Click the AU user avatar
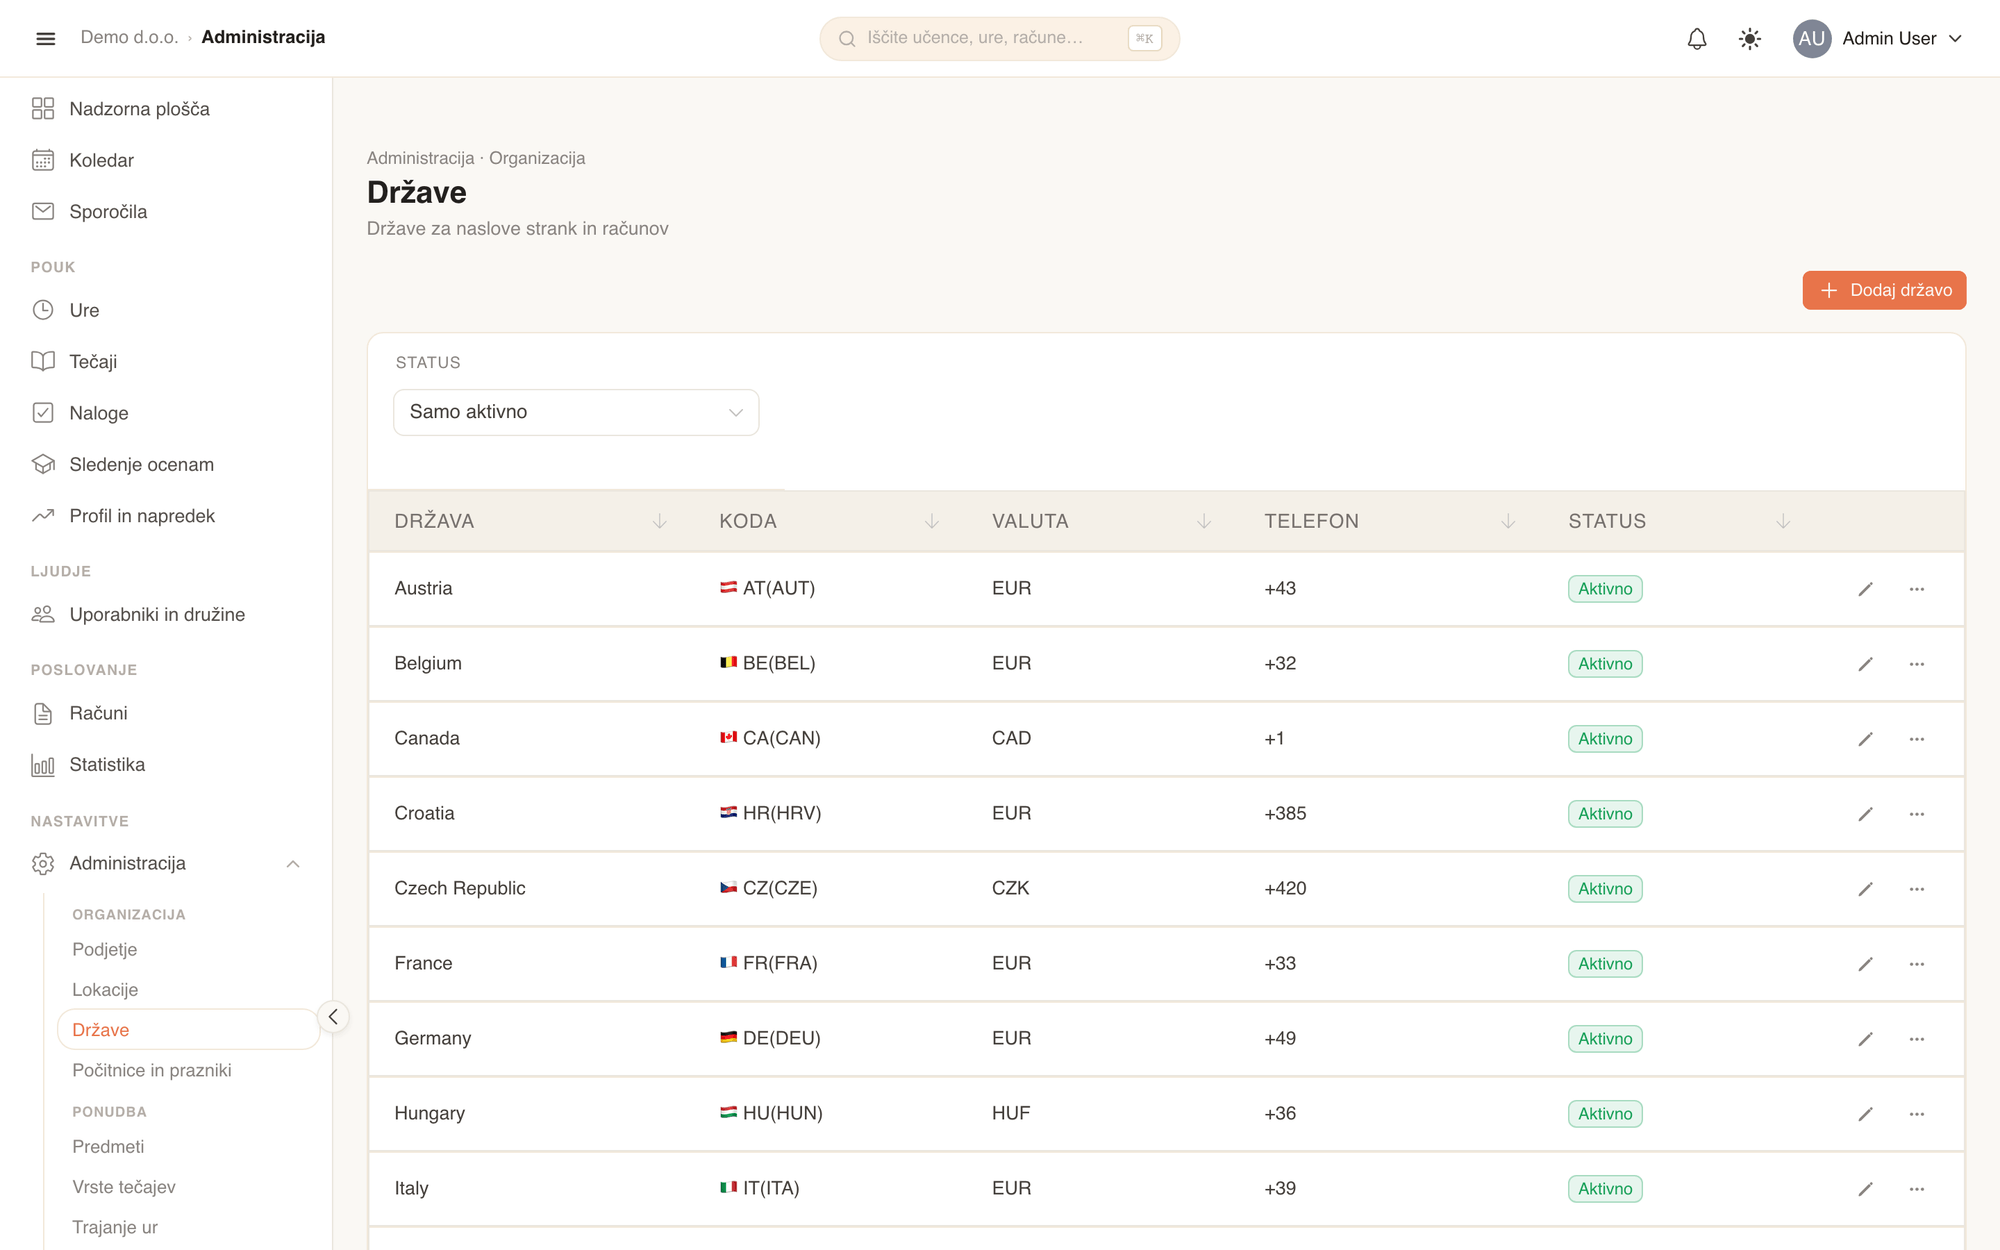This screenshot has width=2000, height=1250. [1812, 38]
